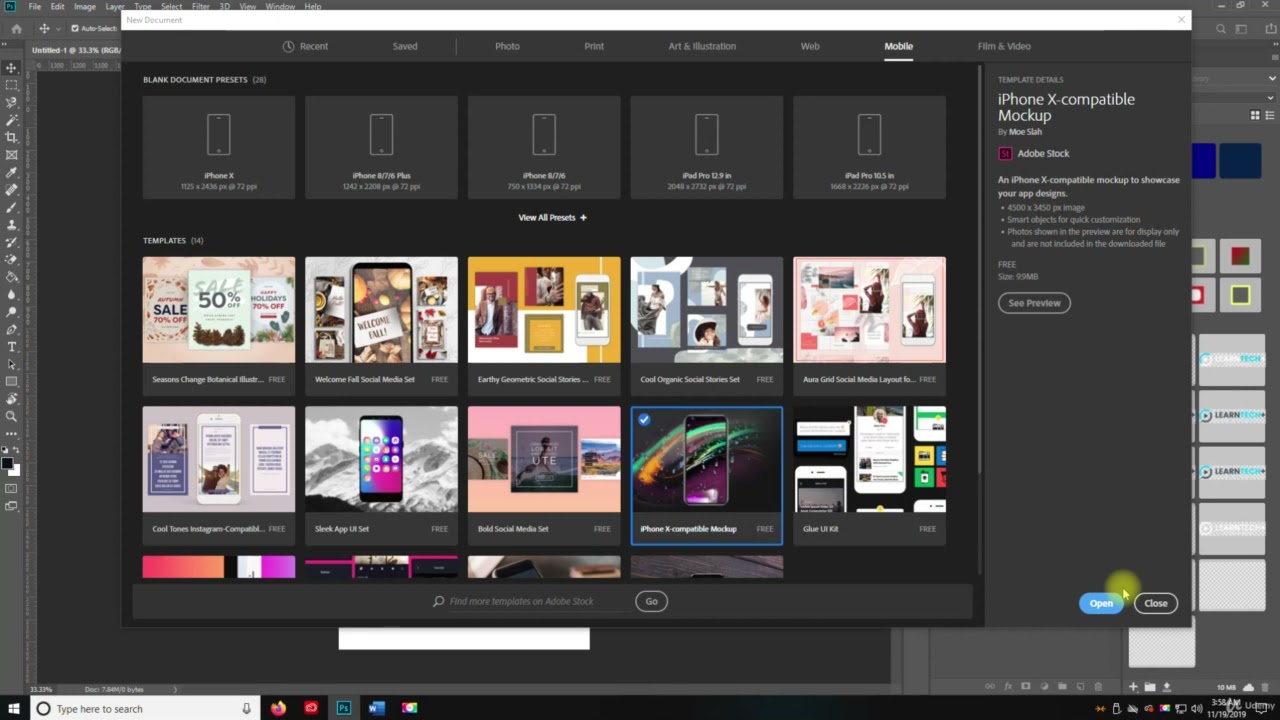Toggle Quick Mask mode icon

(x=12, y=488)
